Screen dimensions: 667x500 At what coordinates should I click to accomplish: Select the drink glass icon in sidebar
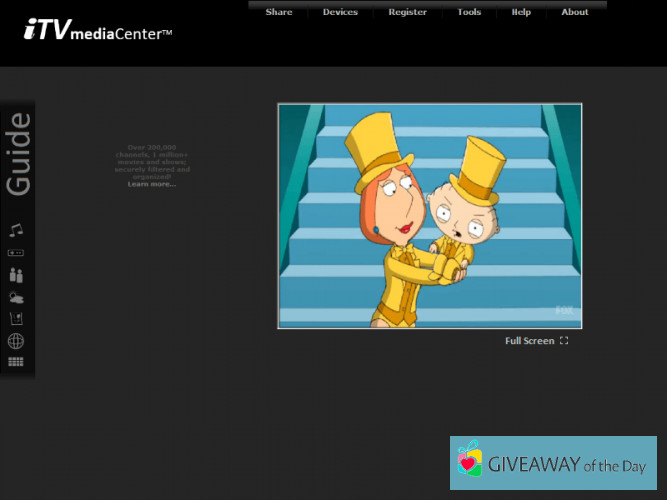16,319
